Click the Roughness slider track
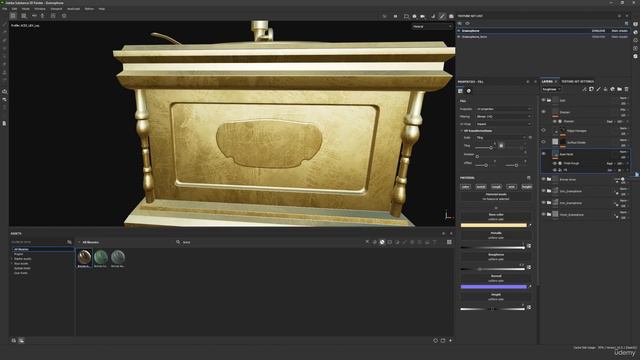The width and height of the screenshot is (640, 360). [493, 269]
